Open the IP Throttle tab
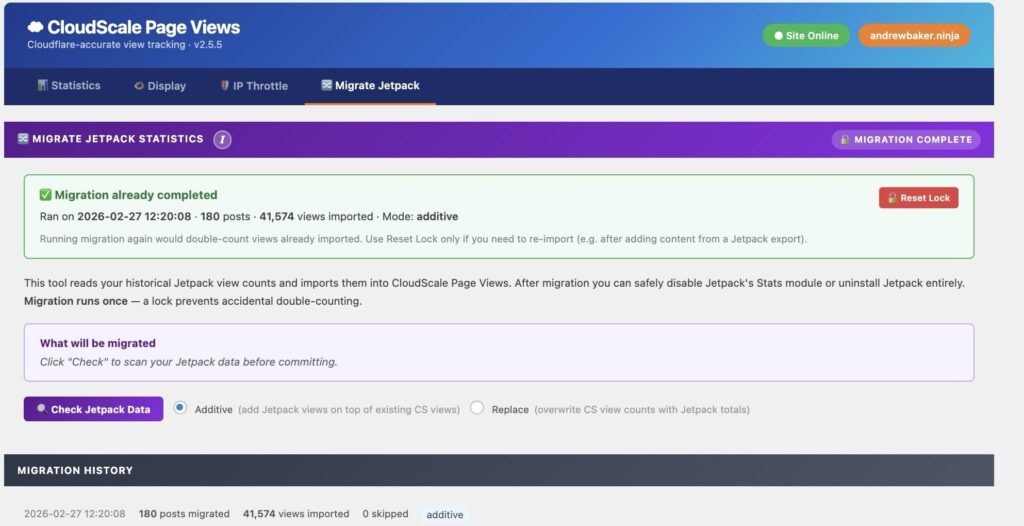1024x526 pixels. pyautogui.click(x=255, y=86)
